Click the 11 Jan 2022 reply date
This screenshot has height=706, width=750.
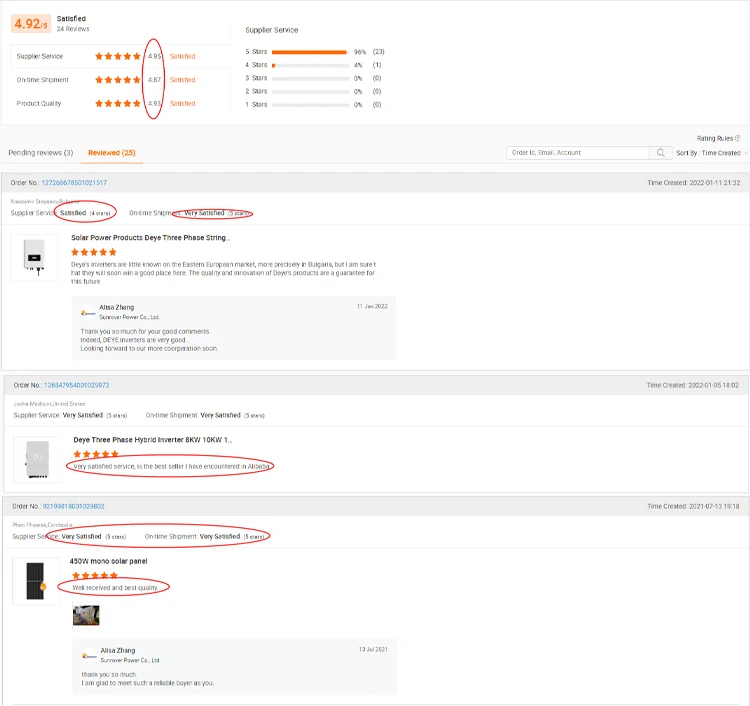[372, 306]
